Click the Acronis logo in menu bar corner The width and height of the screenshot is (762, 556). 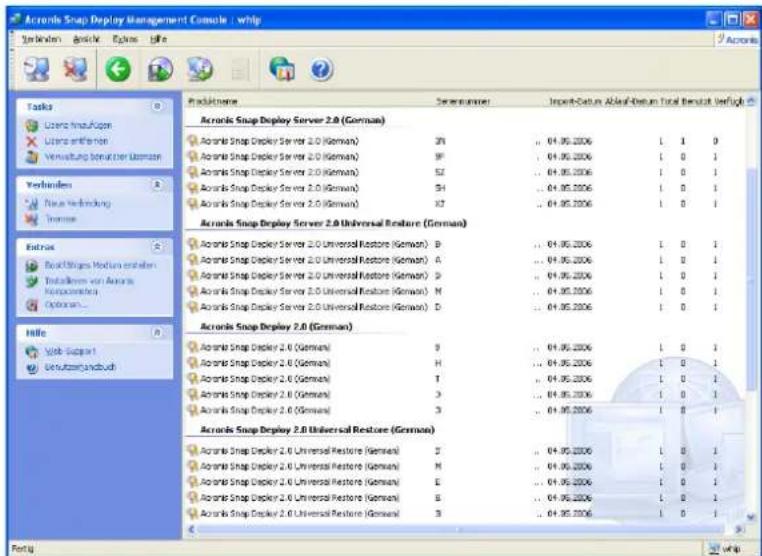(x=737, y=39)
